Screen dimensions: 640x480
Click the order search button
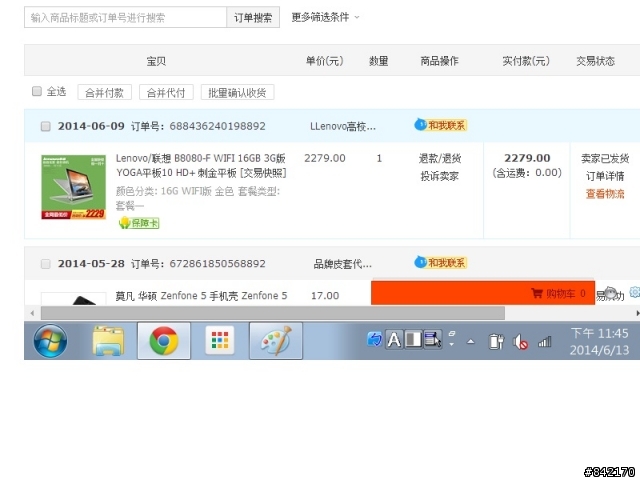pos(253,18)
